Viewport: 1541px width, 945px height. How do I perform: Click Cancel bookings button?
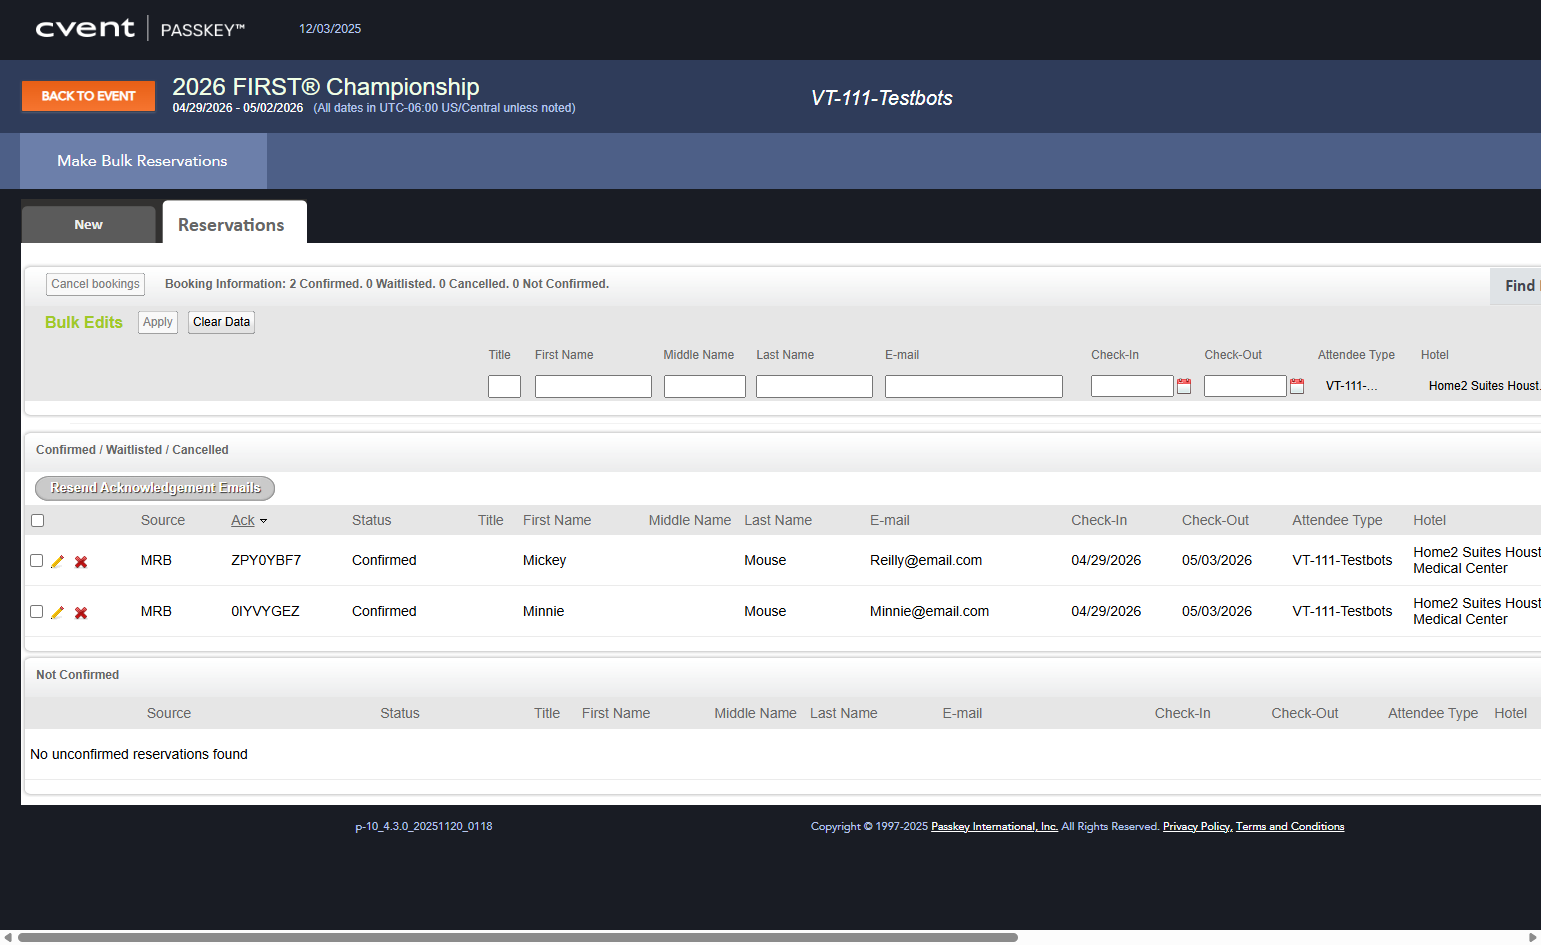[96, 284]
